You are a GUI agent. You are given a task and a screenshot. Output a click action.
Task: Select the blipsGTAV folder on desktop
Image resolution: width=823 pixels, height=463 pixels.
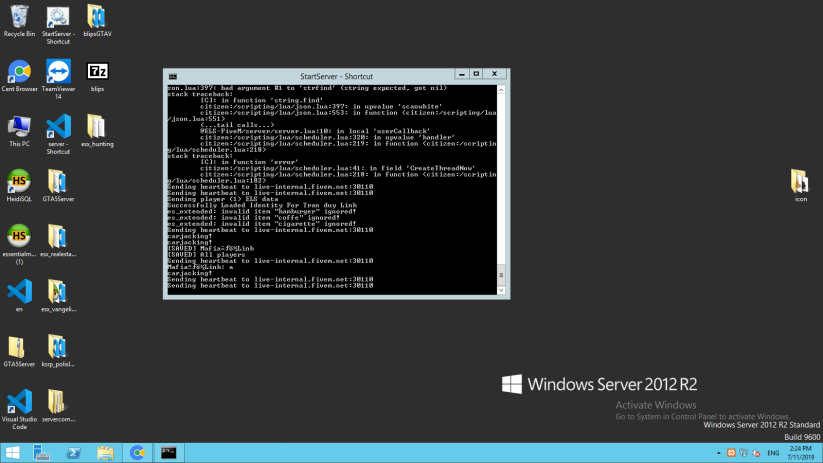tap(97, 21)
